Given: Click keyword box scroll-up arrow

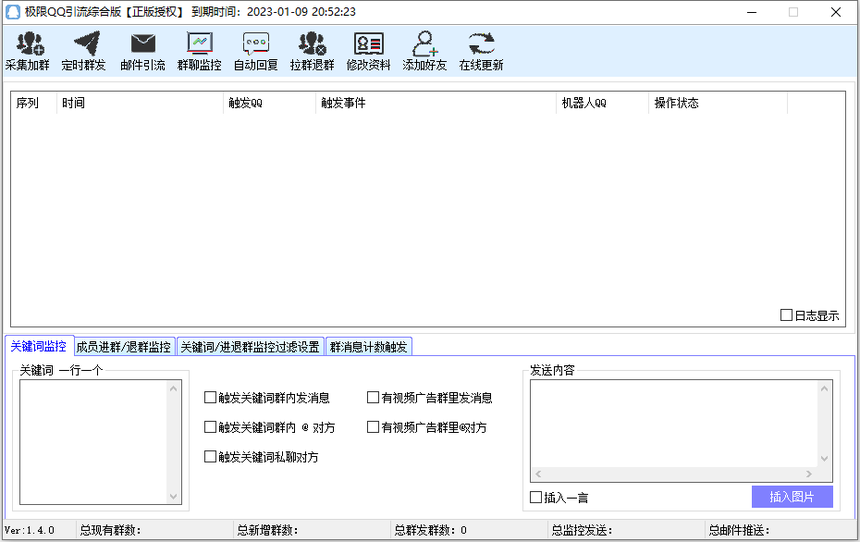Looking at the screenshot, I should [x=174, y=388].
